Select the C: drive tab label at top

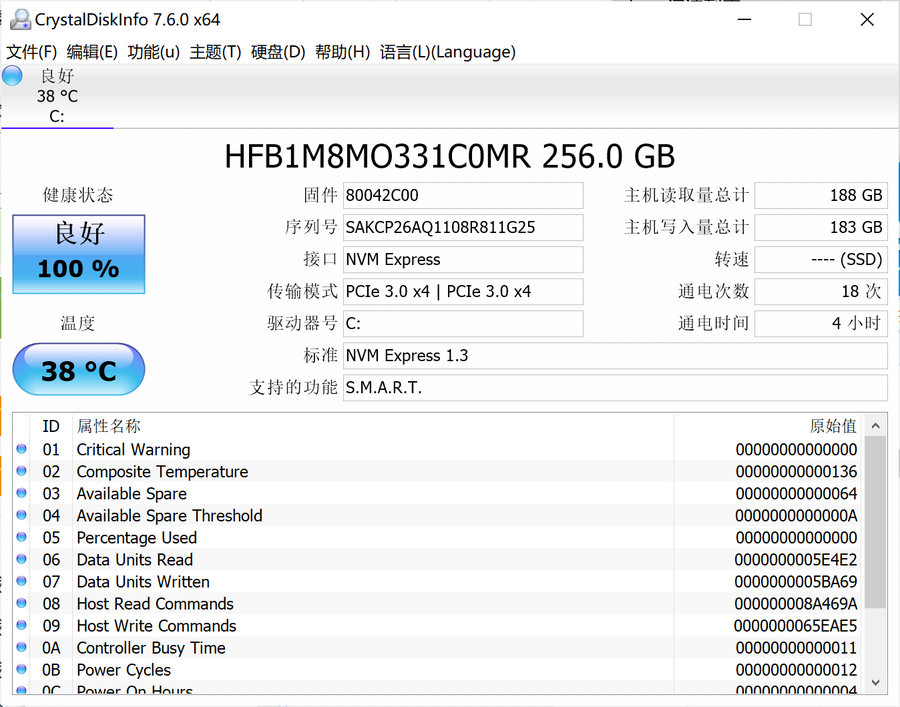57,116
